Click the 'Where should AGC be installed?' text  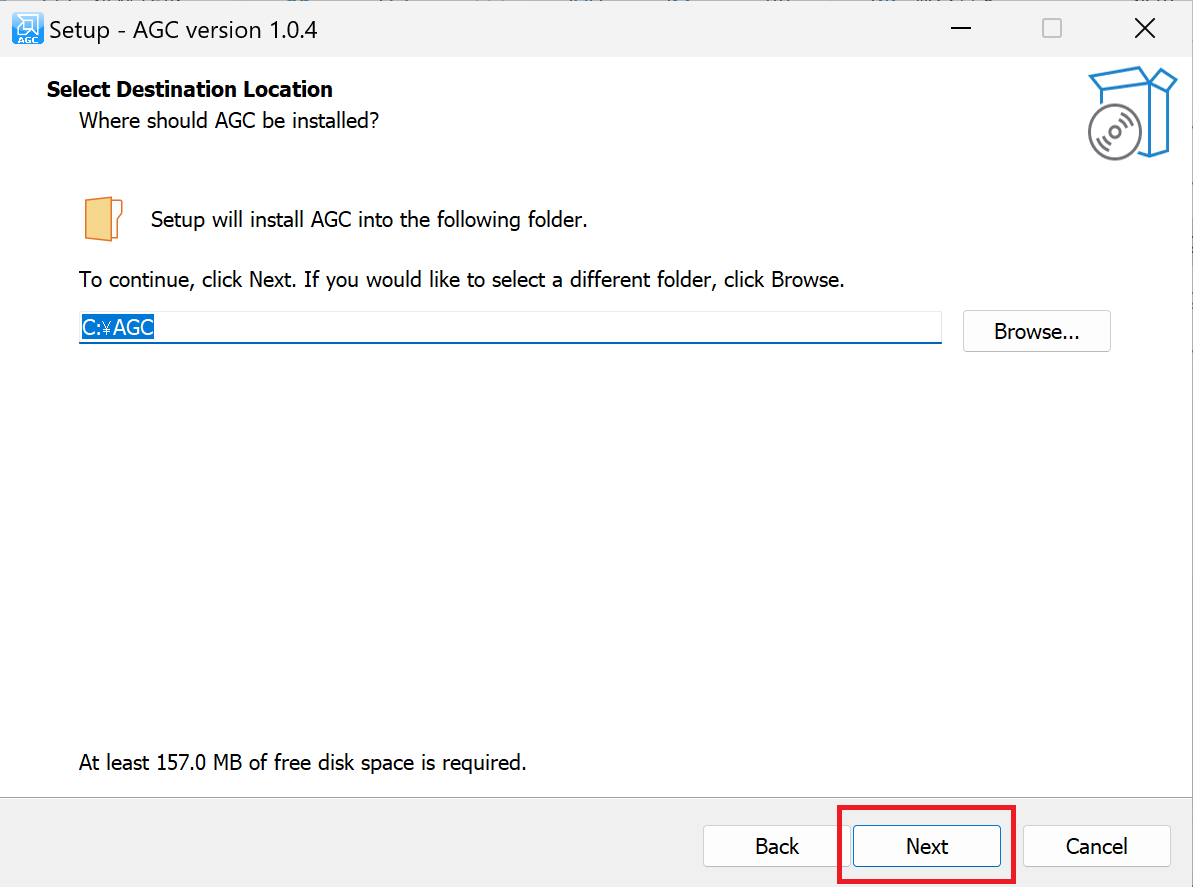point(229,121)
